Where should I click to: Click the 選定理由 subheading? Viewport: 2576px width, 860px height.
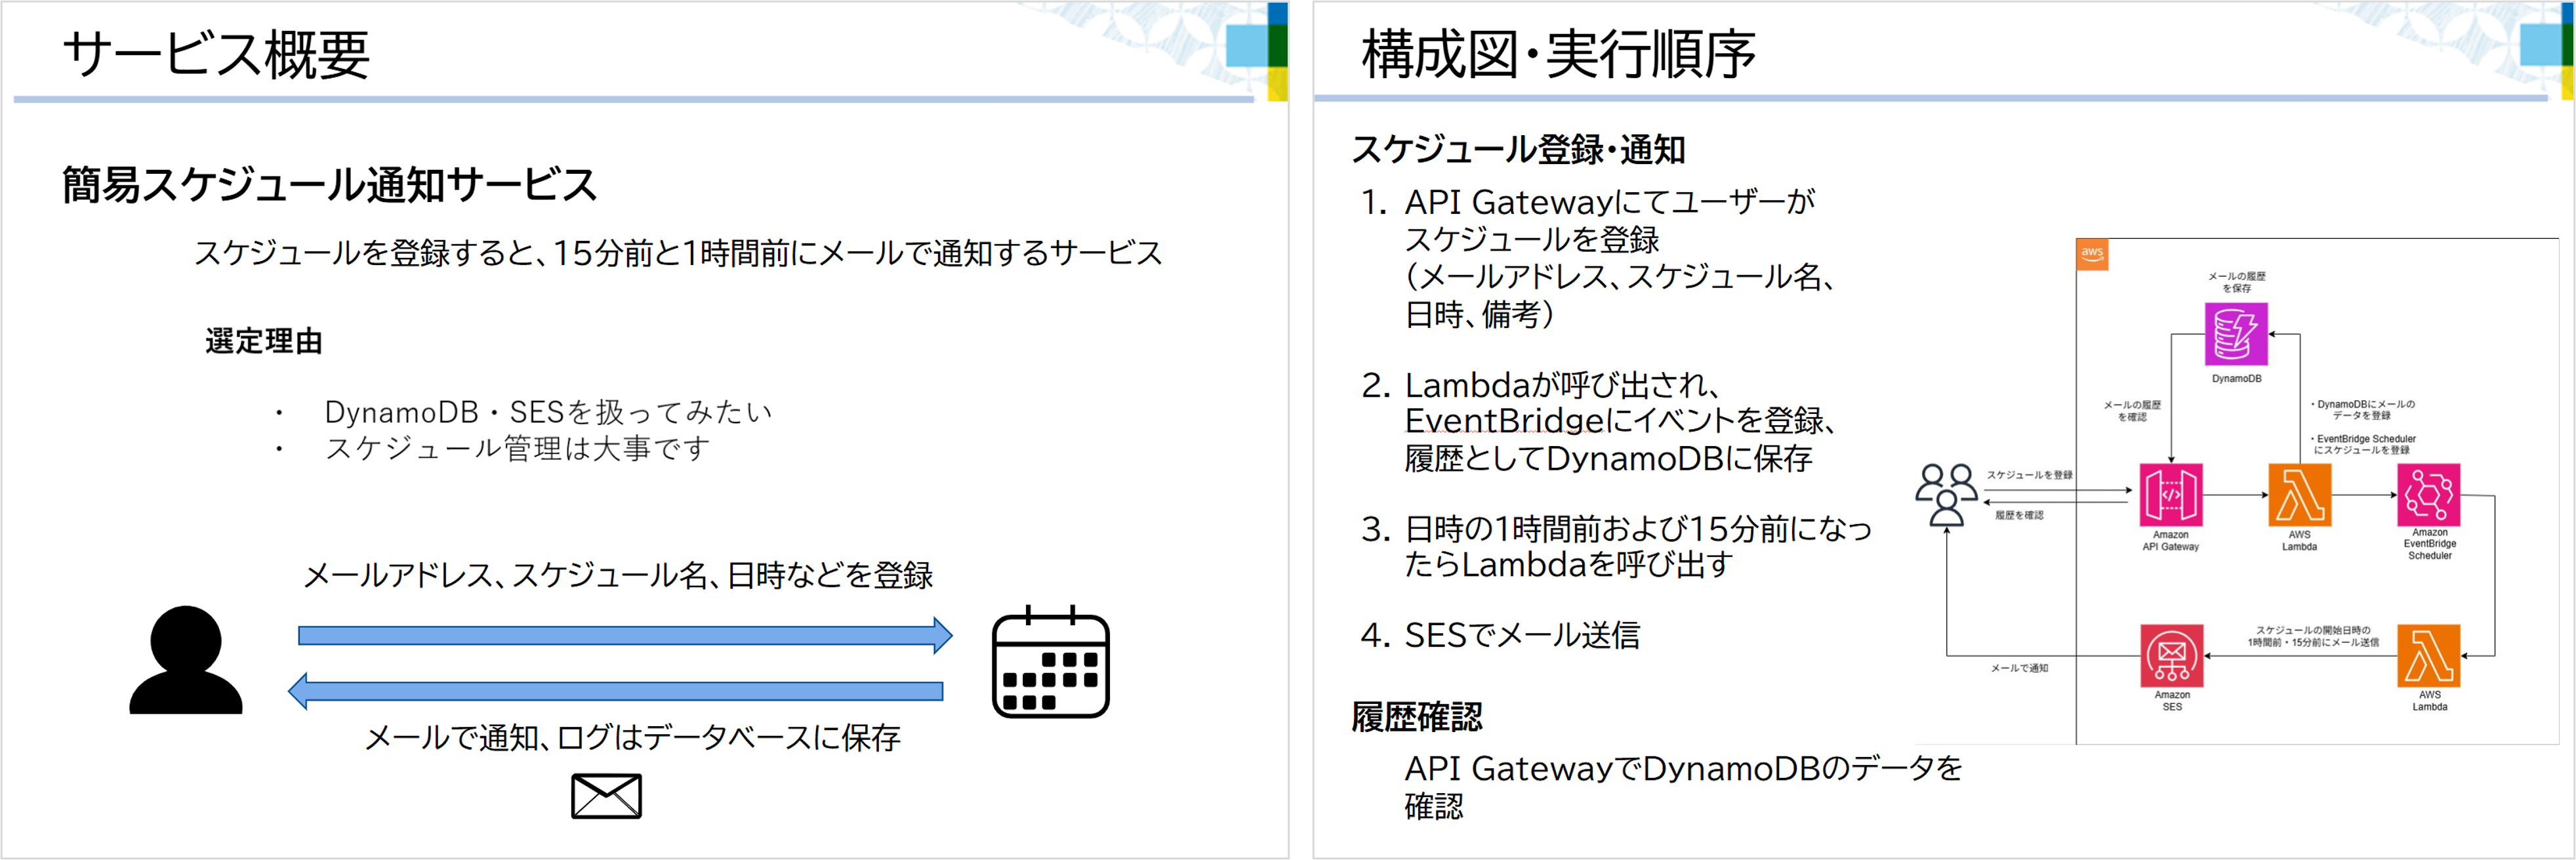pyautogui.click(x=264, y=342)
